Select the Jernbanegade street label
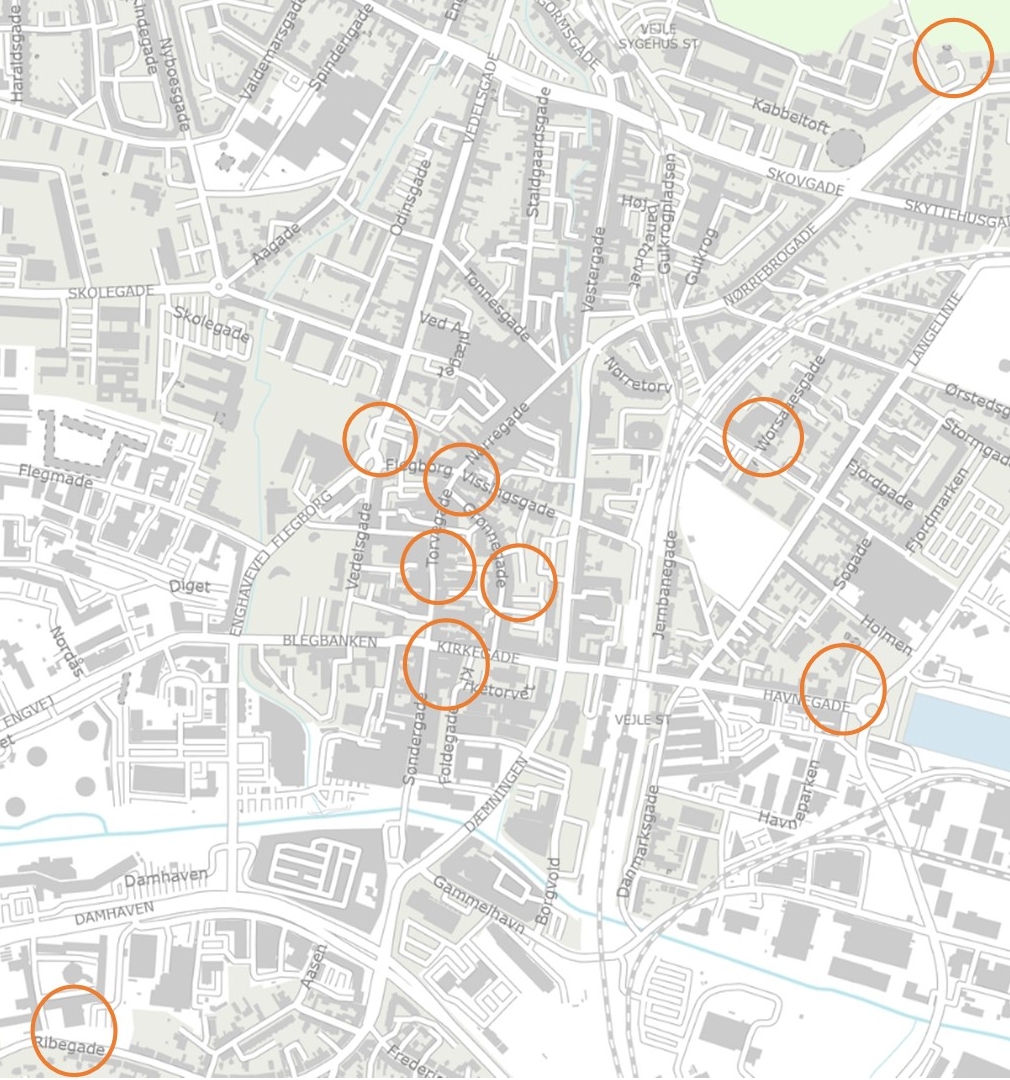This screenshot has width=1010, height=1080. [666, 584]
